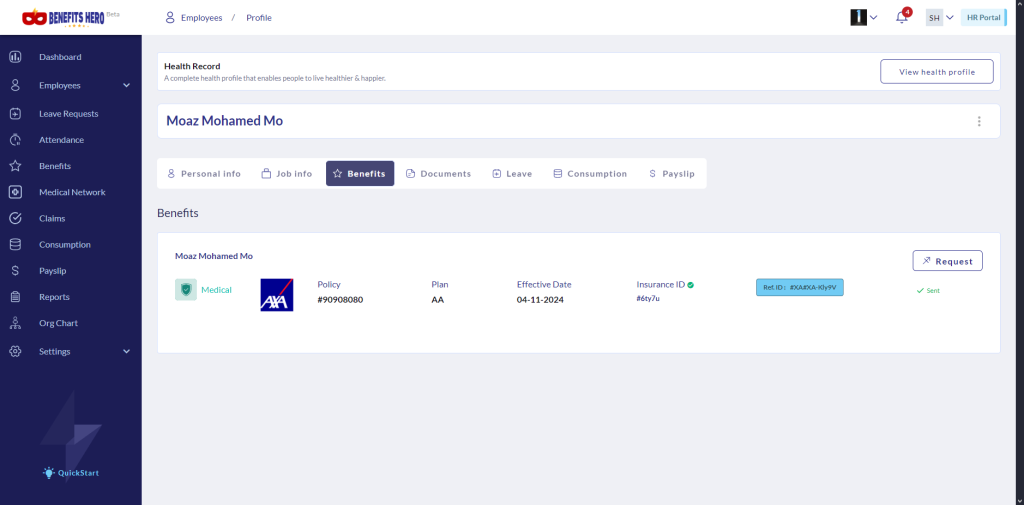Open Leave Requests page

(71, 114)
